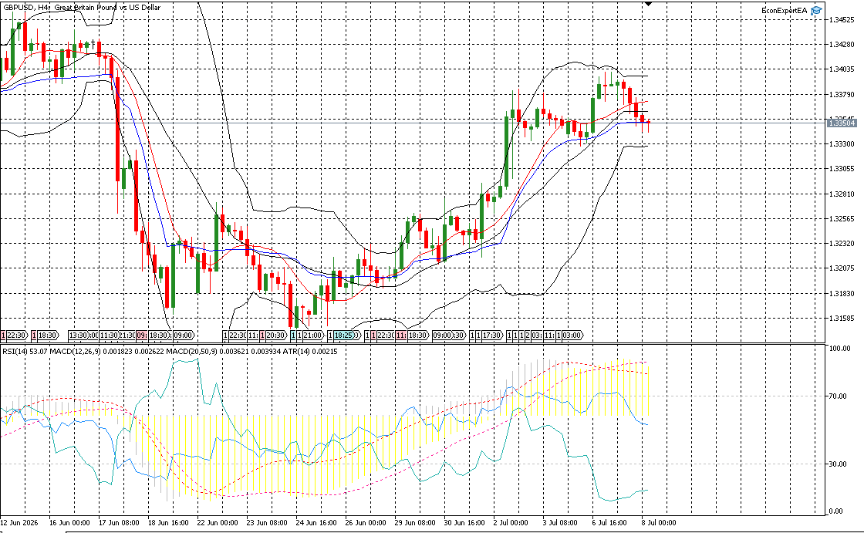Screen dimensions: 864x534
Task: Select the cyan 18:25 news event marker
Action: tap(344, 335)
